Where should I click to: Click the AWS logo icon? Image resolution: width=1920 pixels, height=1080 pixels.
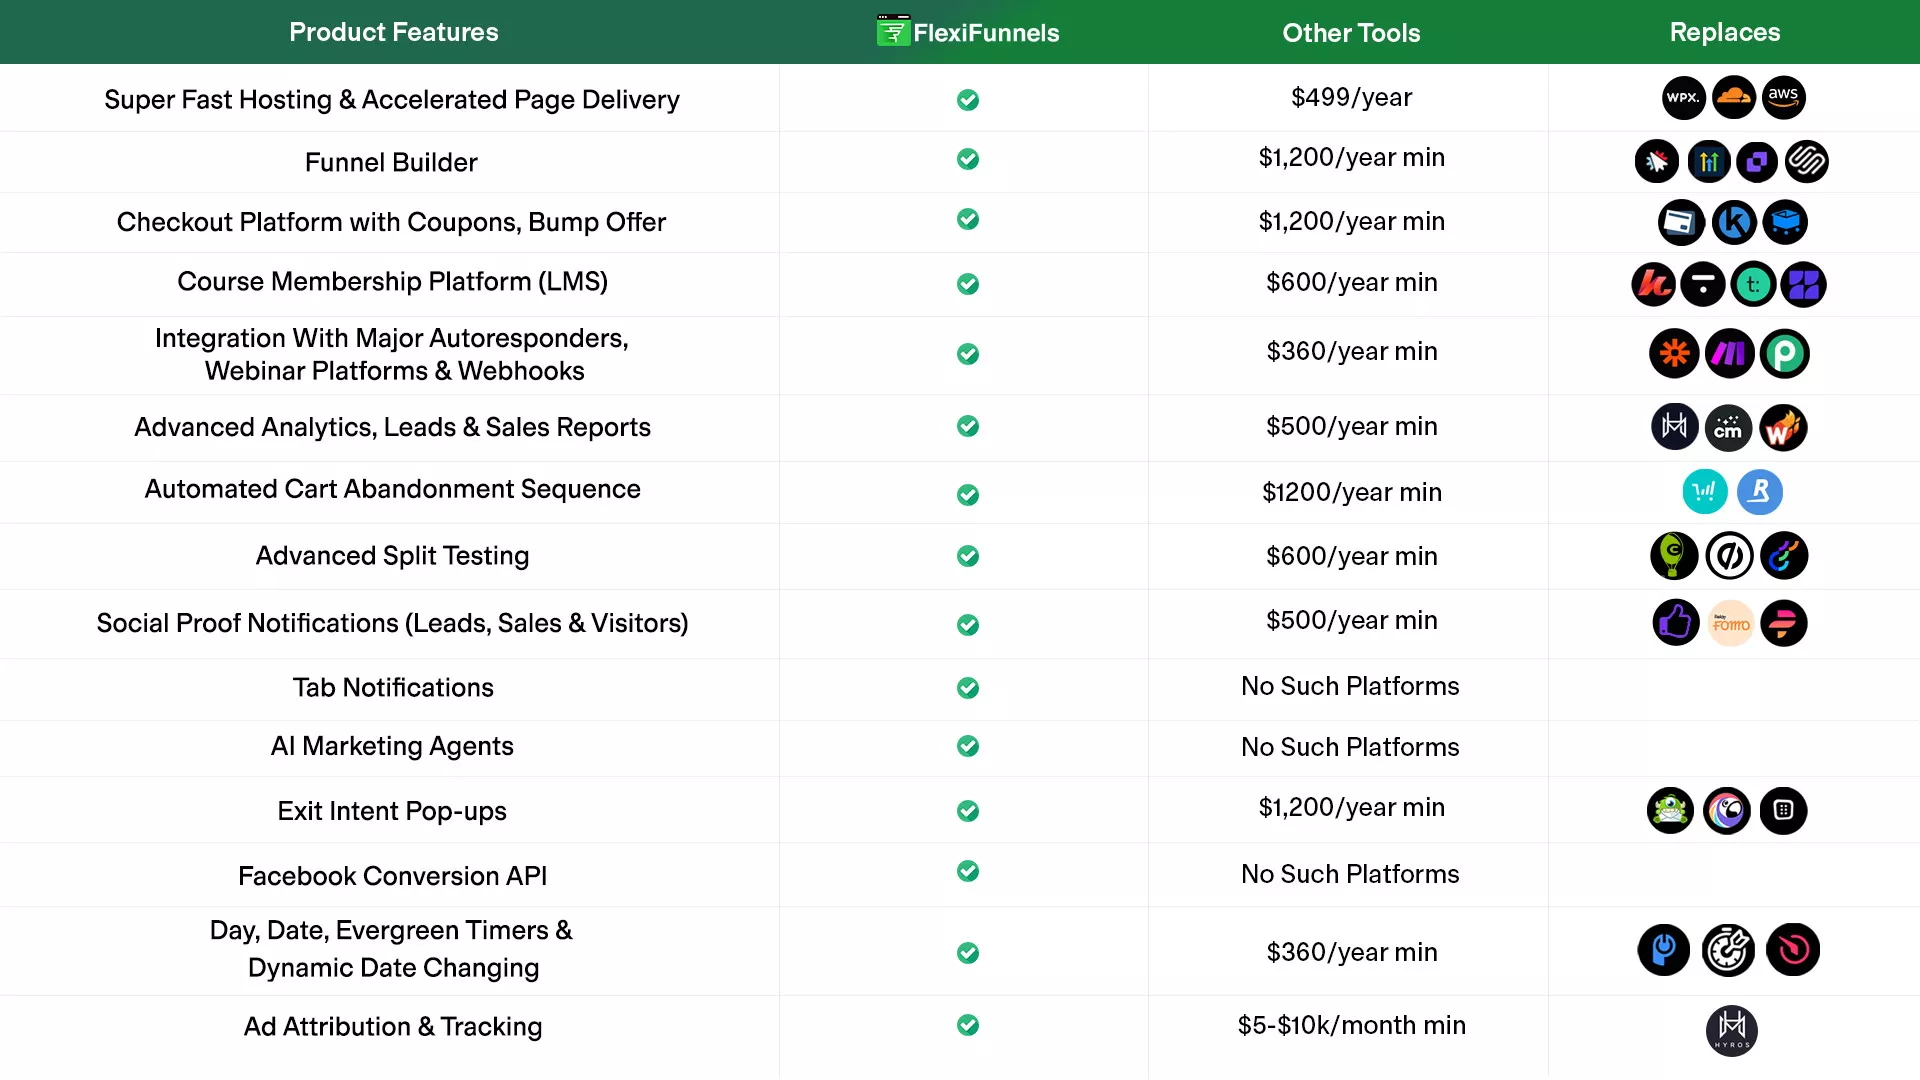tap(1783, 97)
